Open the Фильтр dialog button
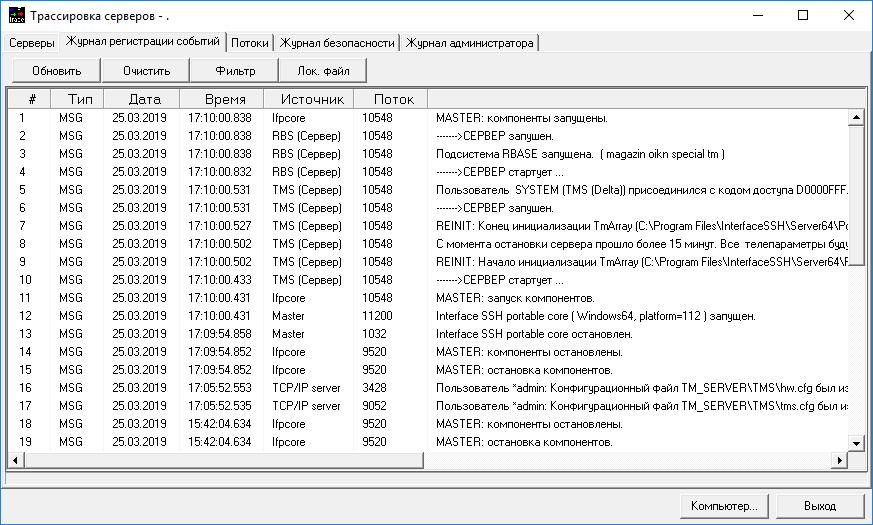This screenshot has height=525, width=873. click(x=236, y=71)
